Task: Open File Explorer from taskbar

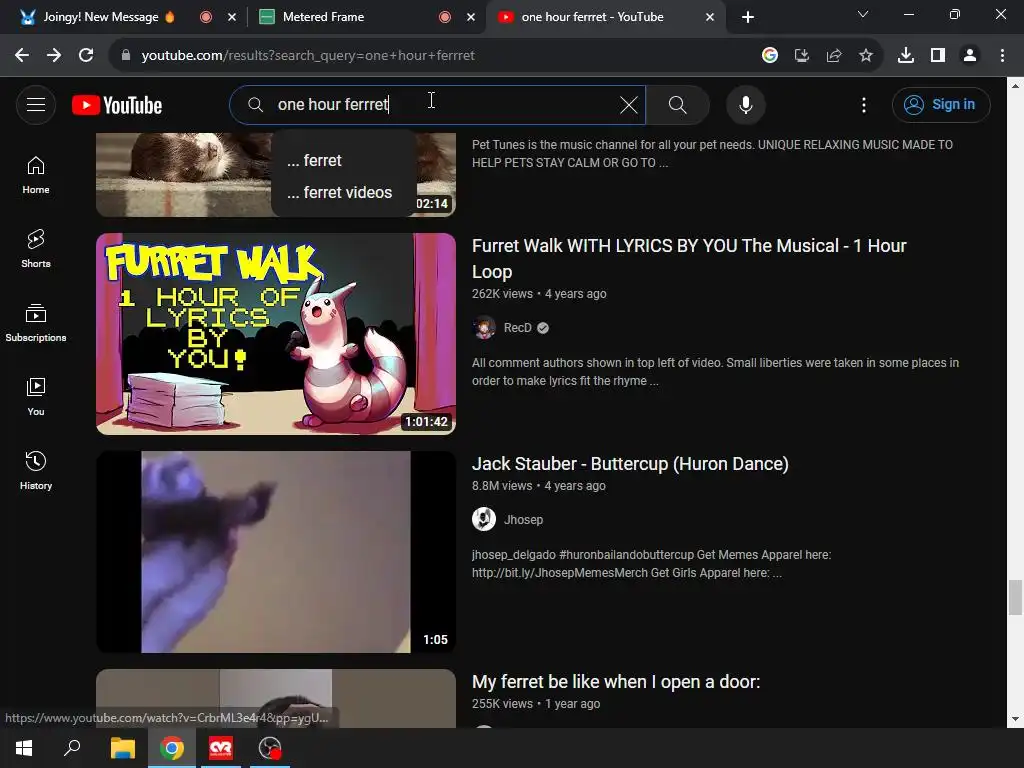Action: coord(122,748)
